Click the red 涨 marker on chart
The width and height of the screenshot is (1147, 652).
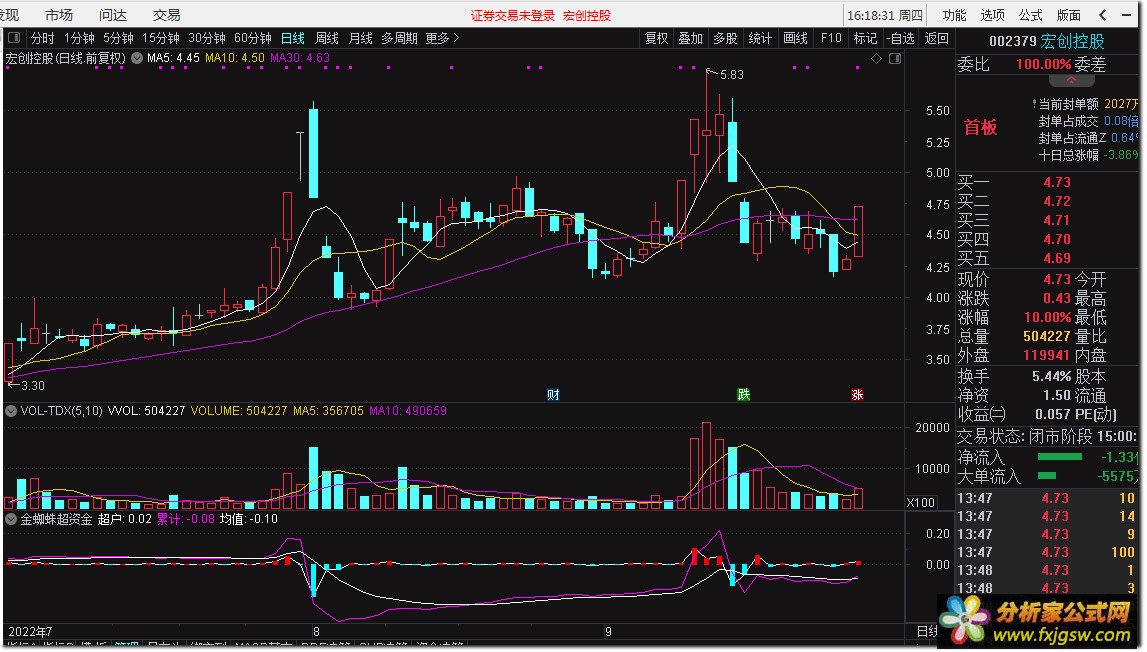857,394
